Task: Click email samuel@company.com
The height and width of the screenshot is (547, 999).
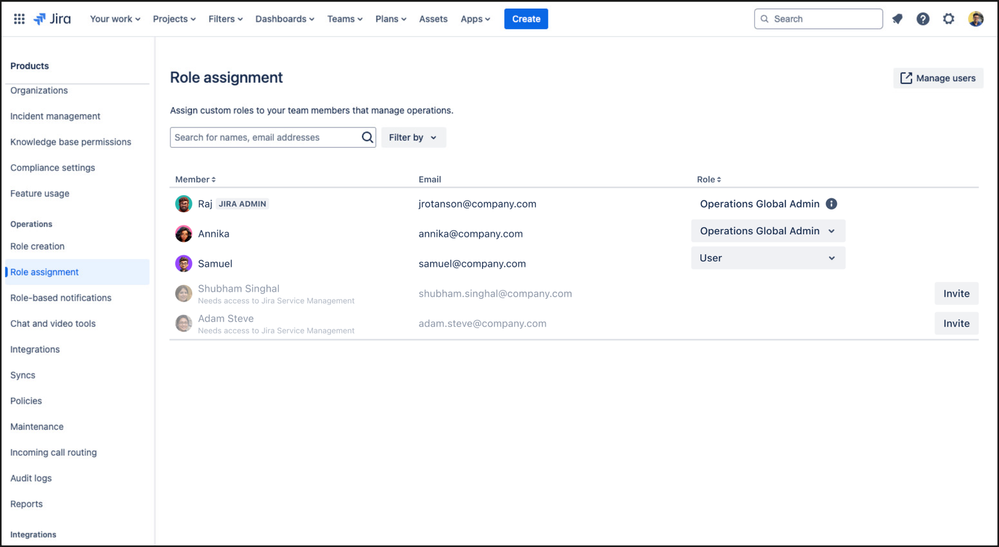Action: click(472, 264)
